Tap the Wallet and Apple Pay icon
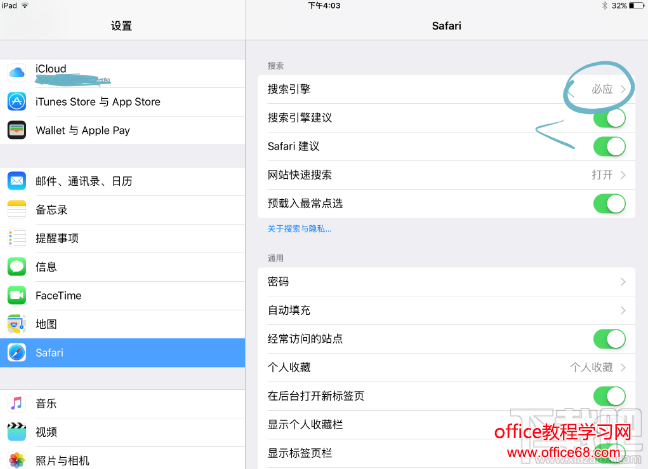The height and width of the screenshot is (469, 650). 17,130
